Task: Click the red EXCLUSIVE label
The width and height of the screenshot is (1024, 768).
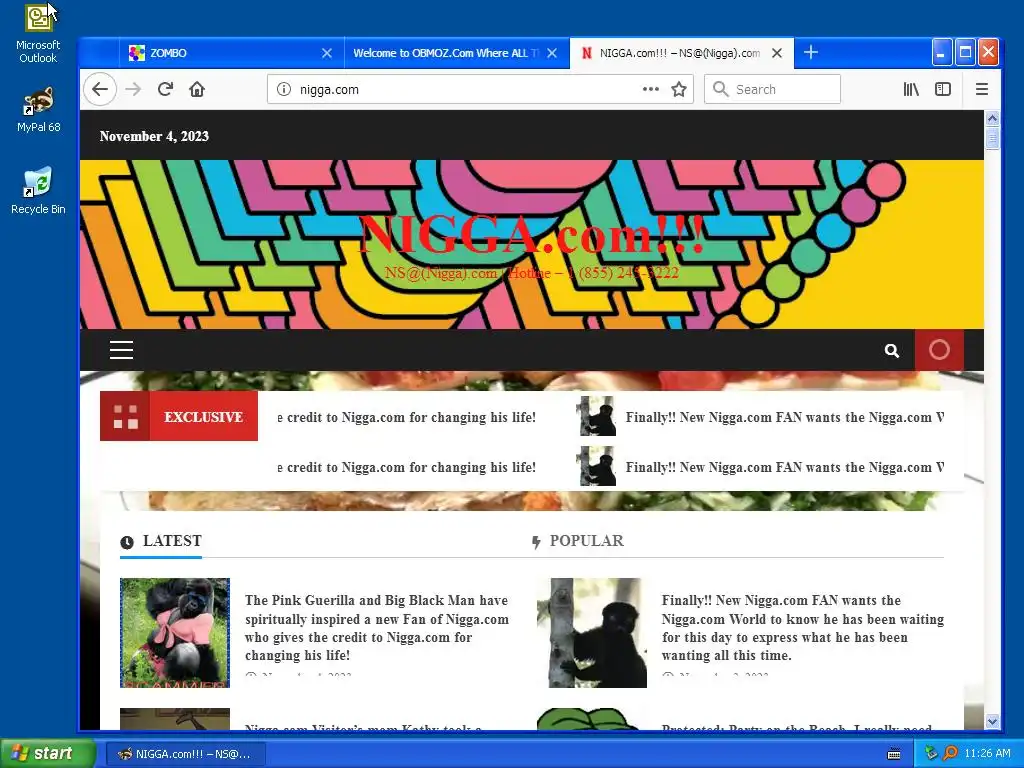Action: click(179, 416)
